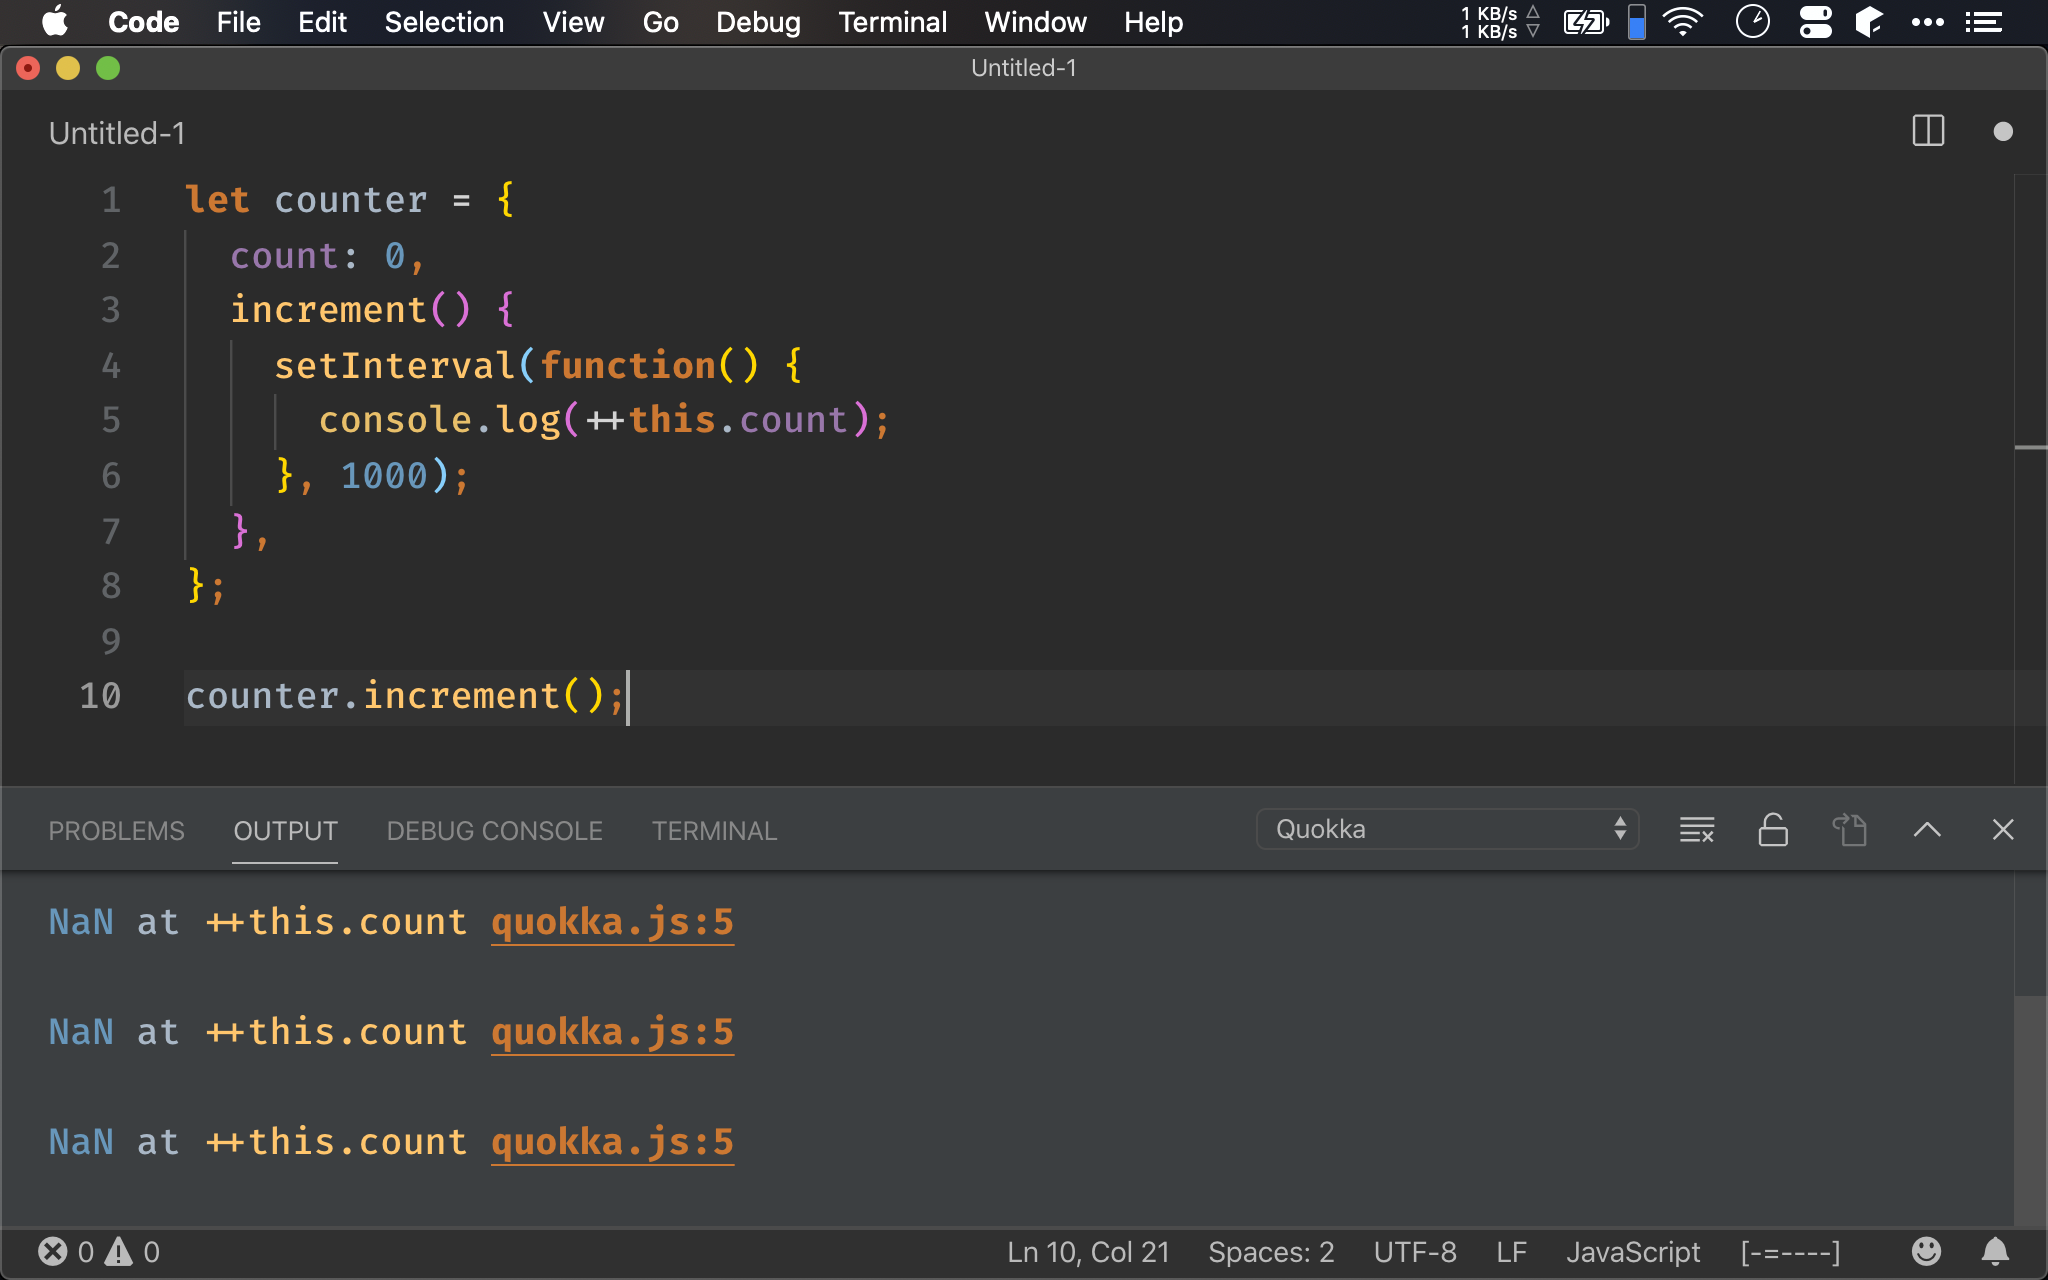Close the bottom output panel
The height and width of the screenshot is (1280, 2048).
tap(2002, 830)
